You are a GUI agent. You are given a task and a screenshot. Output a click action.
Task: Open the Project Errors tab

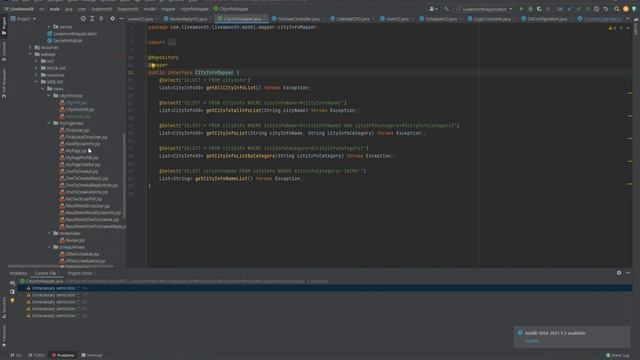(80, 273)
